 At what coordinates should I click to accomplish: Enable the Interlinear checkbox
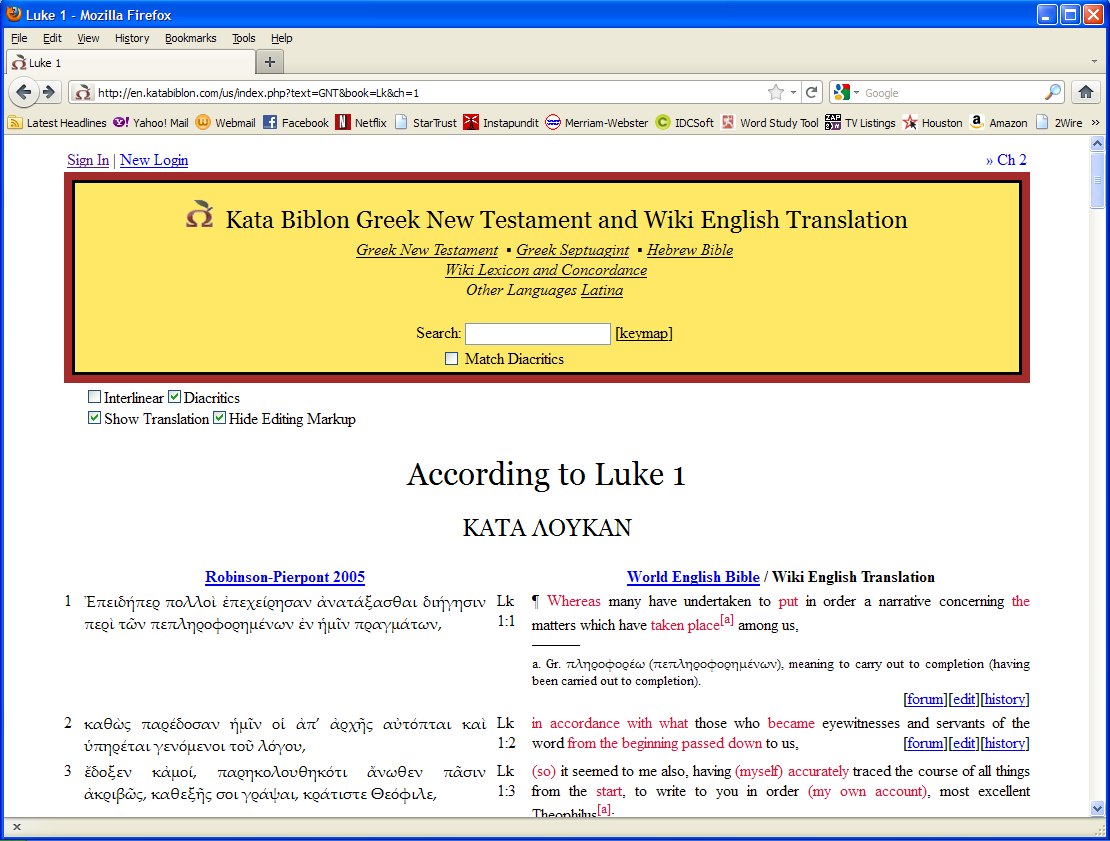tap(94, 398)
